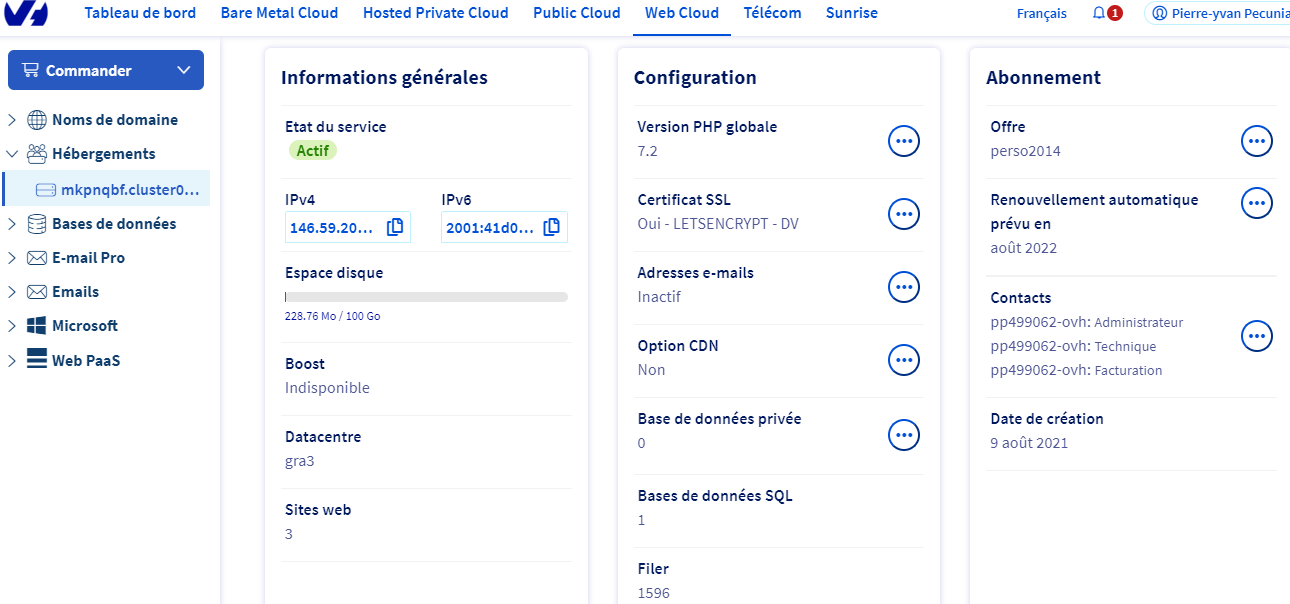Open actions menu for Offre perso2014
1290x604 pixels.
(1256, 141)
